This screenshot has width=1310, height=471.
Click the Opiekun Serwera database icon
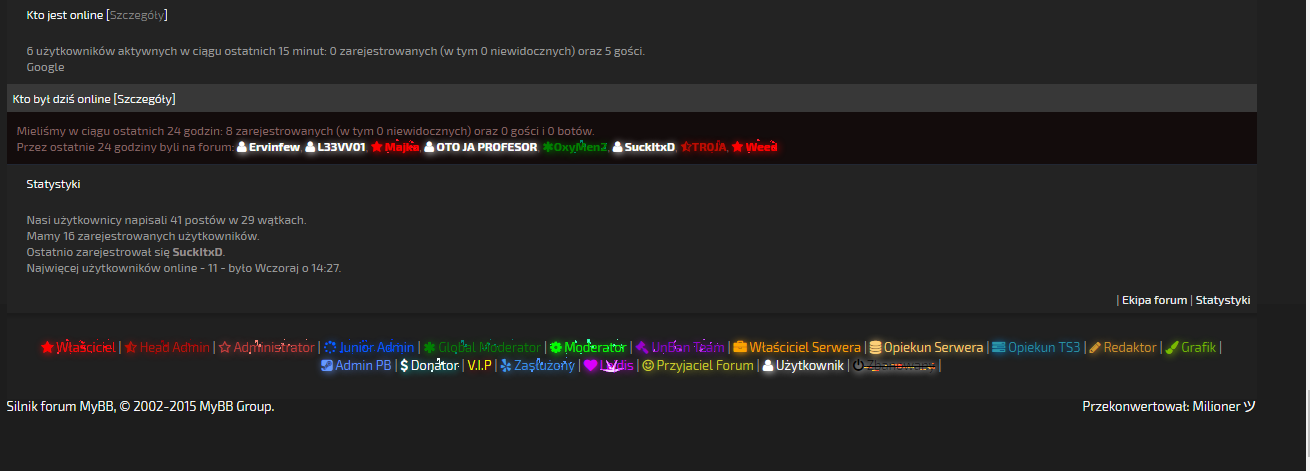click(x=875, y=347)
